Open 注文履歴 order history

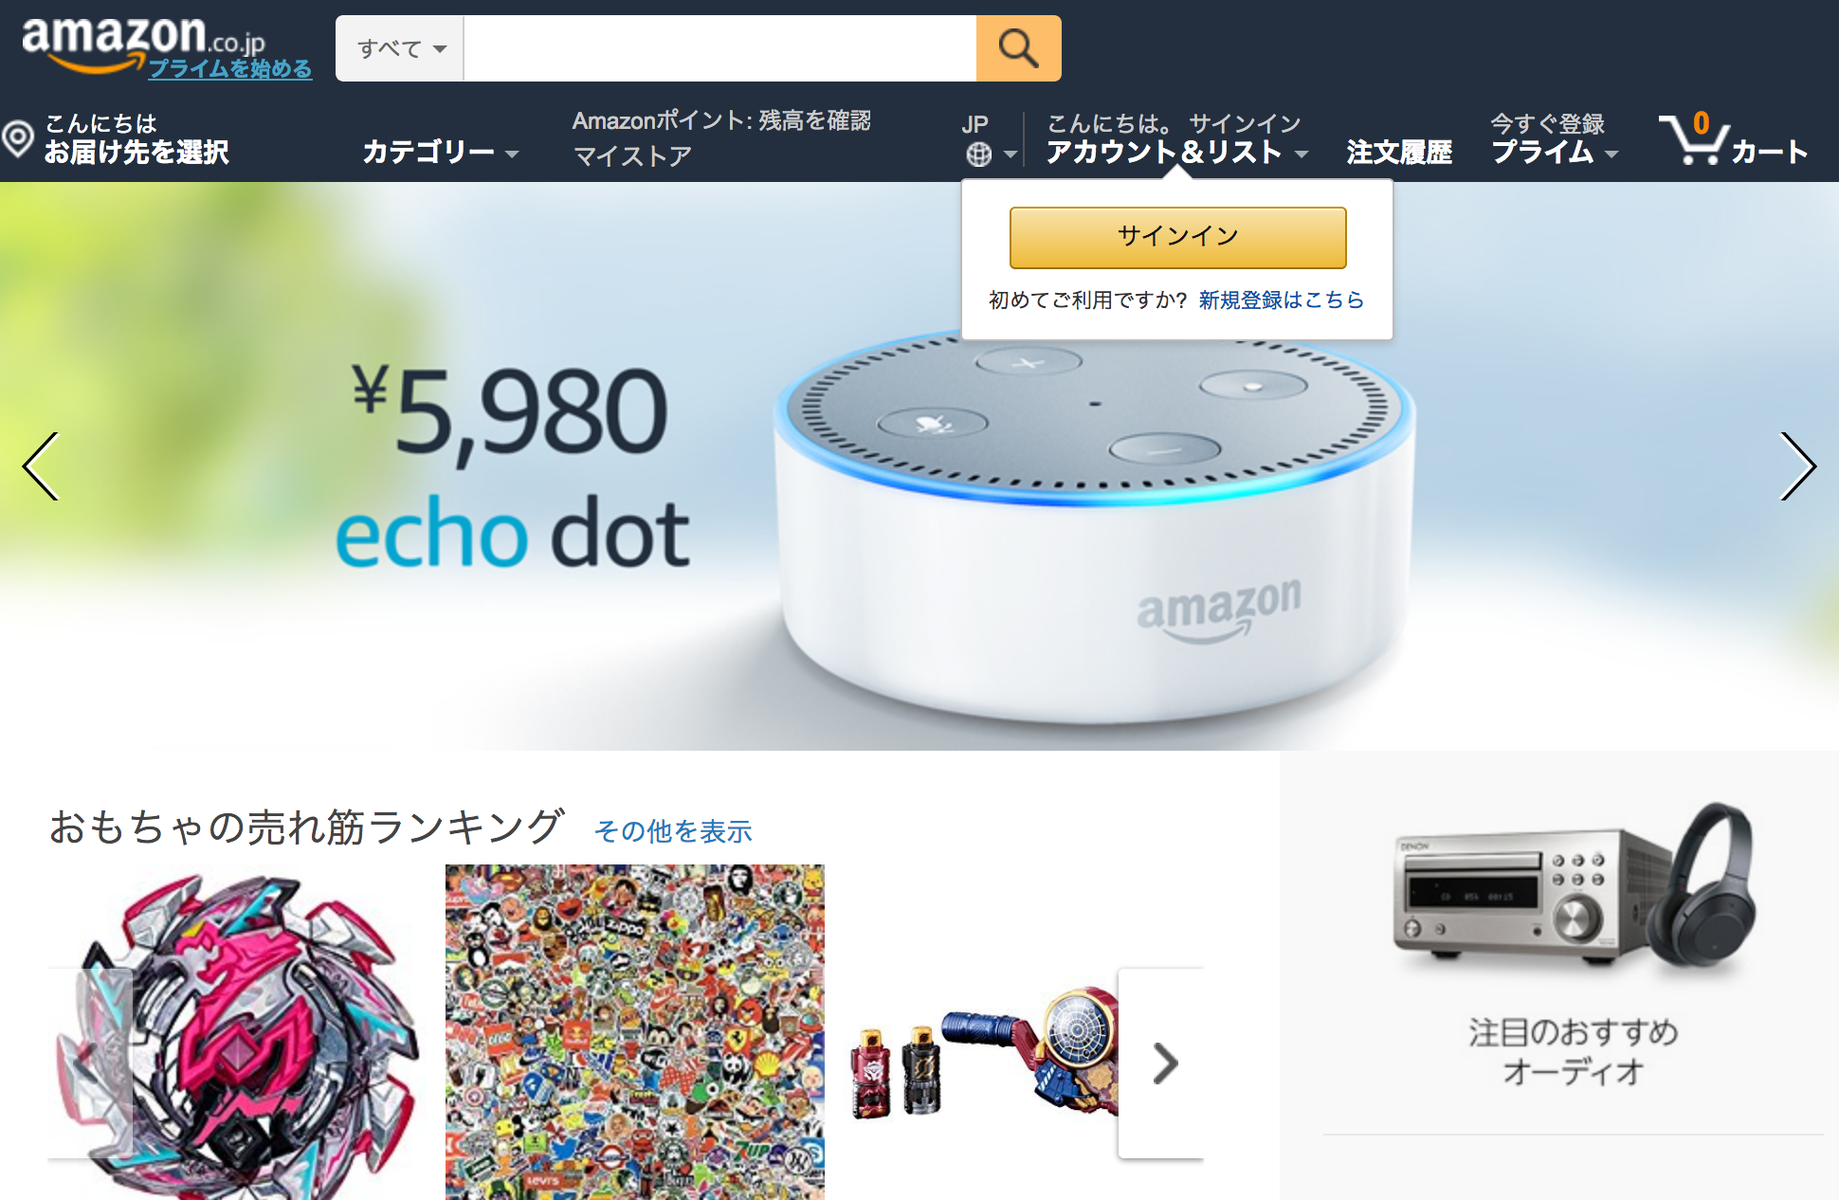[x=1399, y=152]
